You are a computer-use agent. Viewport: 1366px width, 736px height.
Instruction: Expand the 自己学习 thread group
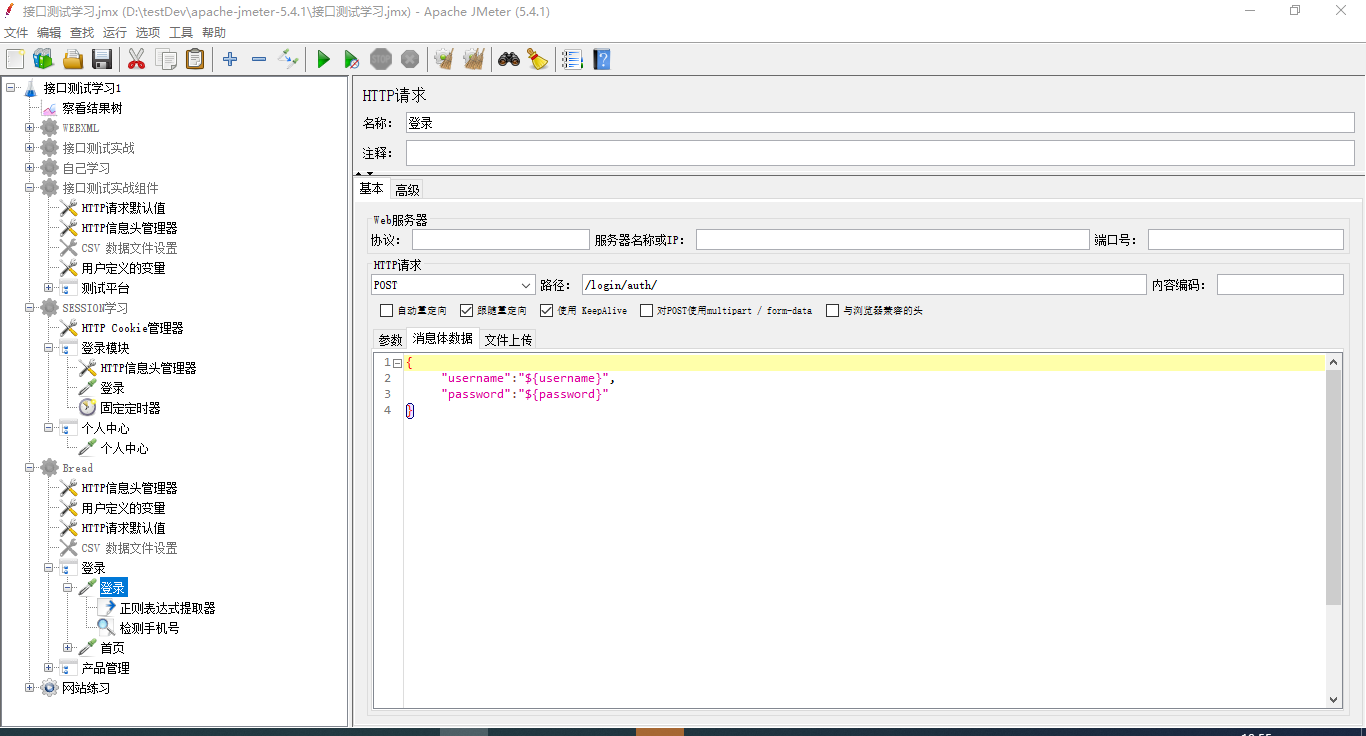tap(30, 168)
